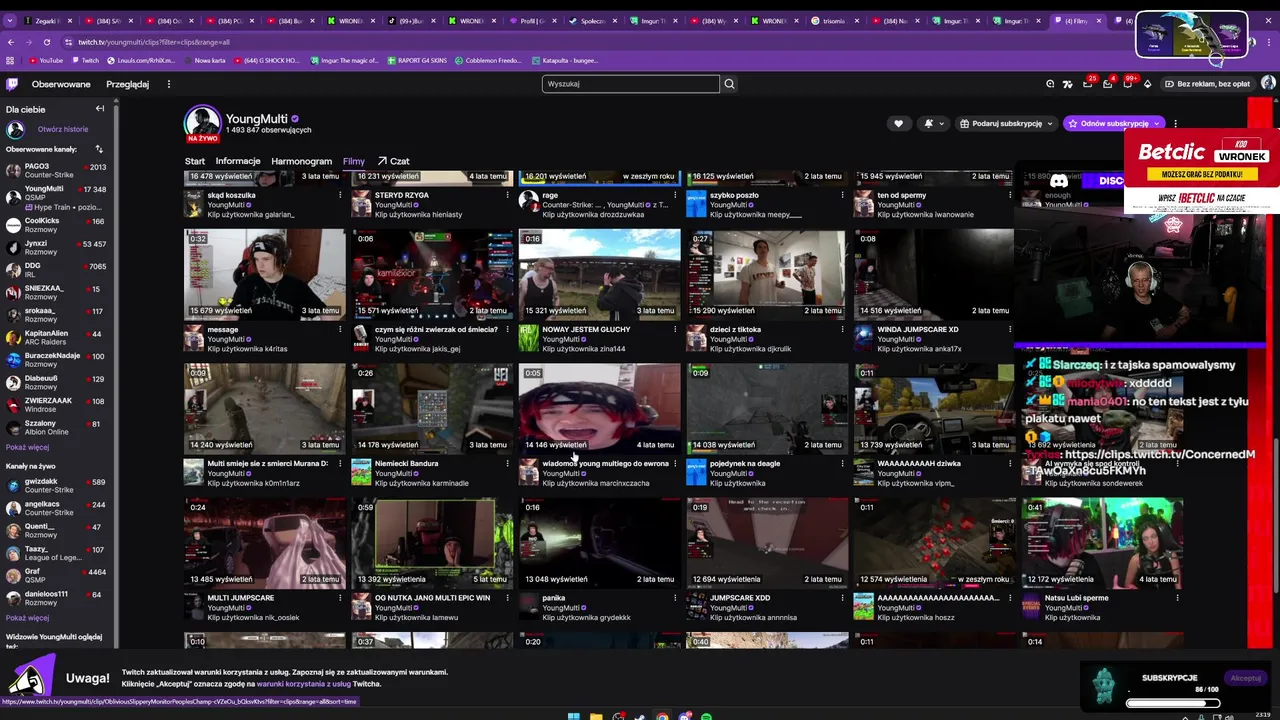Open the Podaruj subskrypcje dropdown
1280x720 pixels.
(x=1007, y=124)
